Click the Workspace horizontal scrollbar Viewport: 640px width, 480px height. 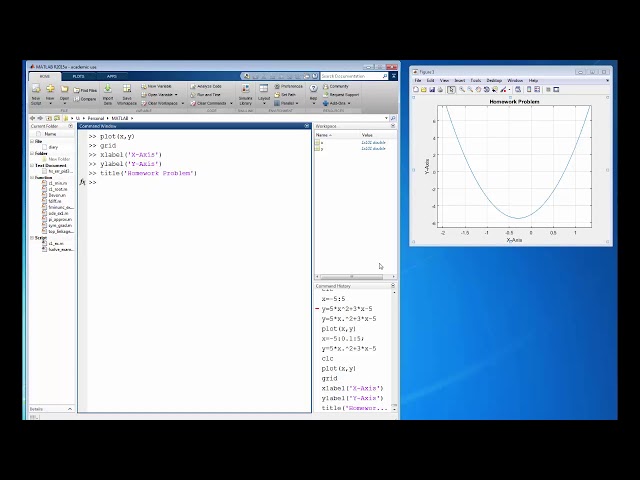coord(352,276)
